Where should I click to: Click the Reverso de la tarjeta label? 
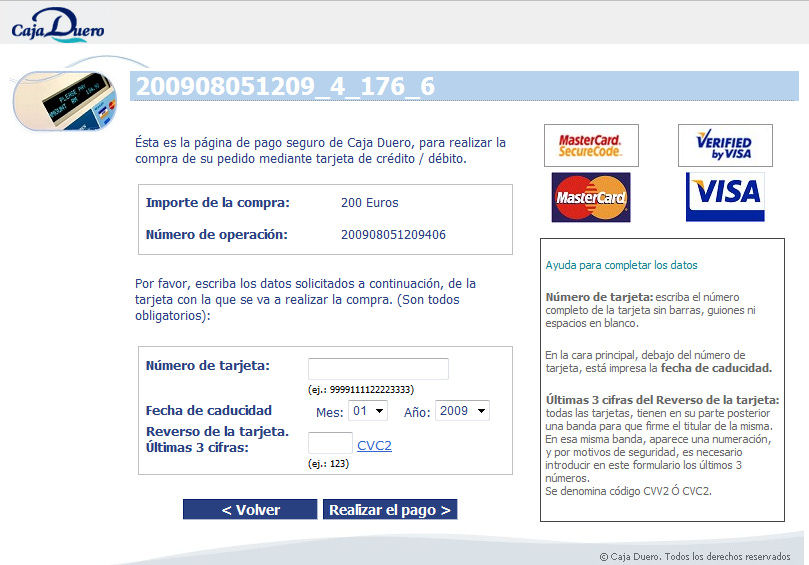pos(217,440)
